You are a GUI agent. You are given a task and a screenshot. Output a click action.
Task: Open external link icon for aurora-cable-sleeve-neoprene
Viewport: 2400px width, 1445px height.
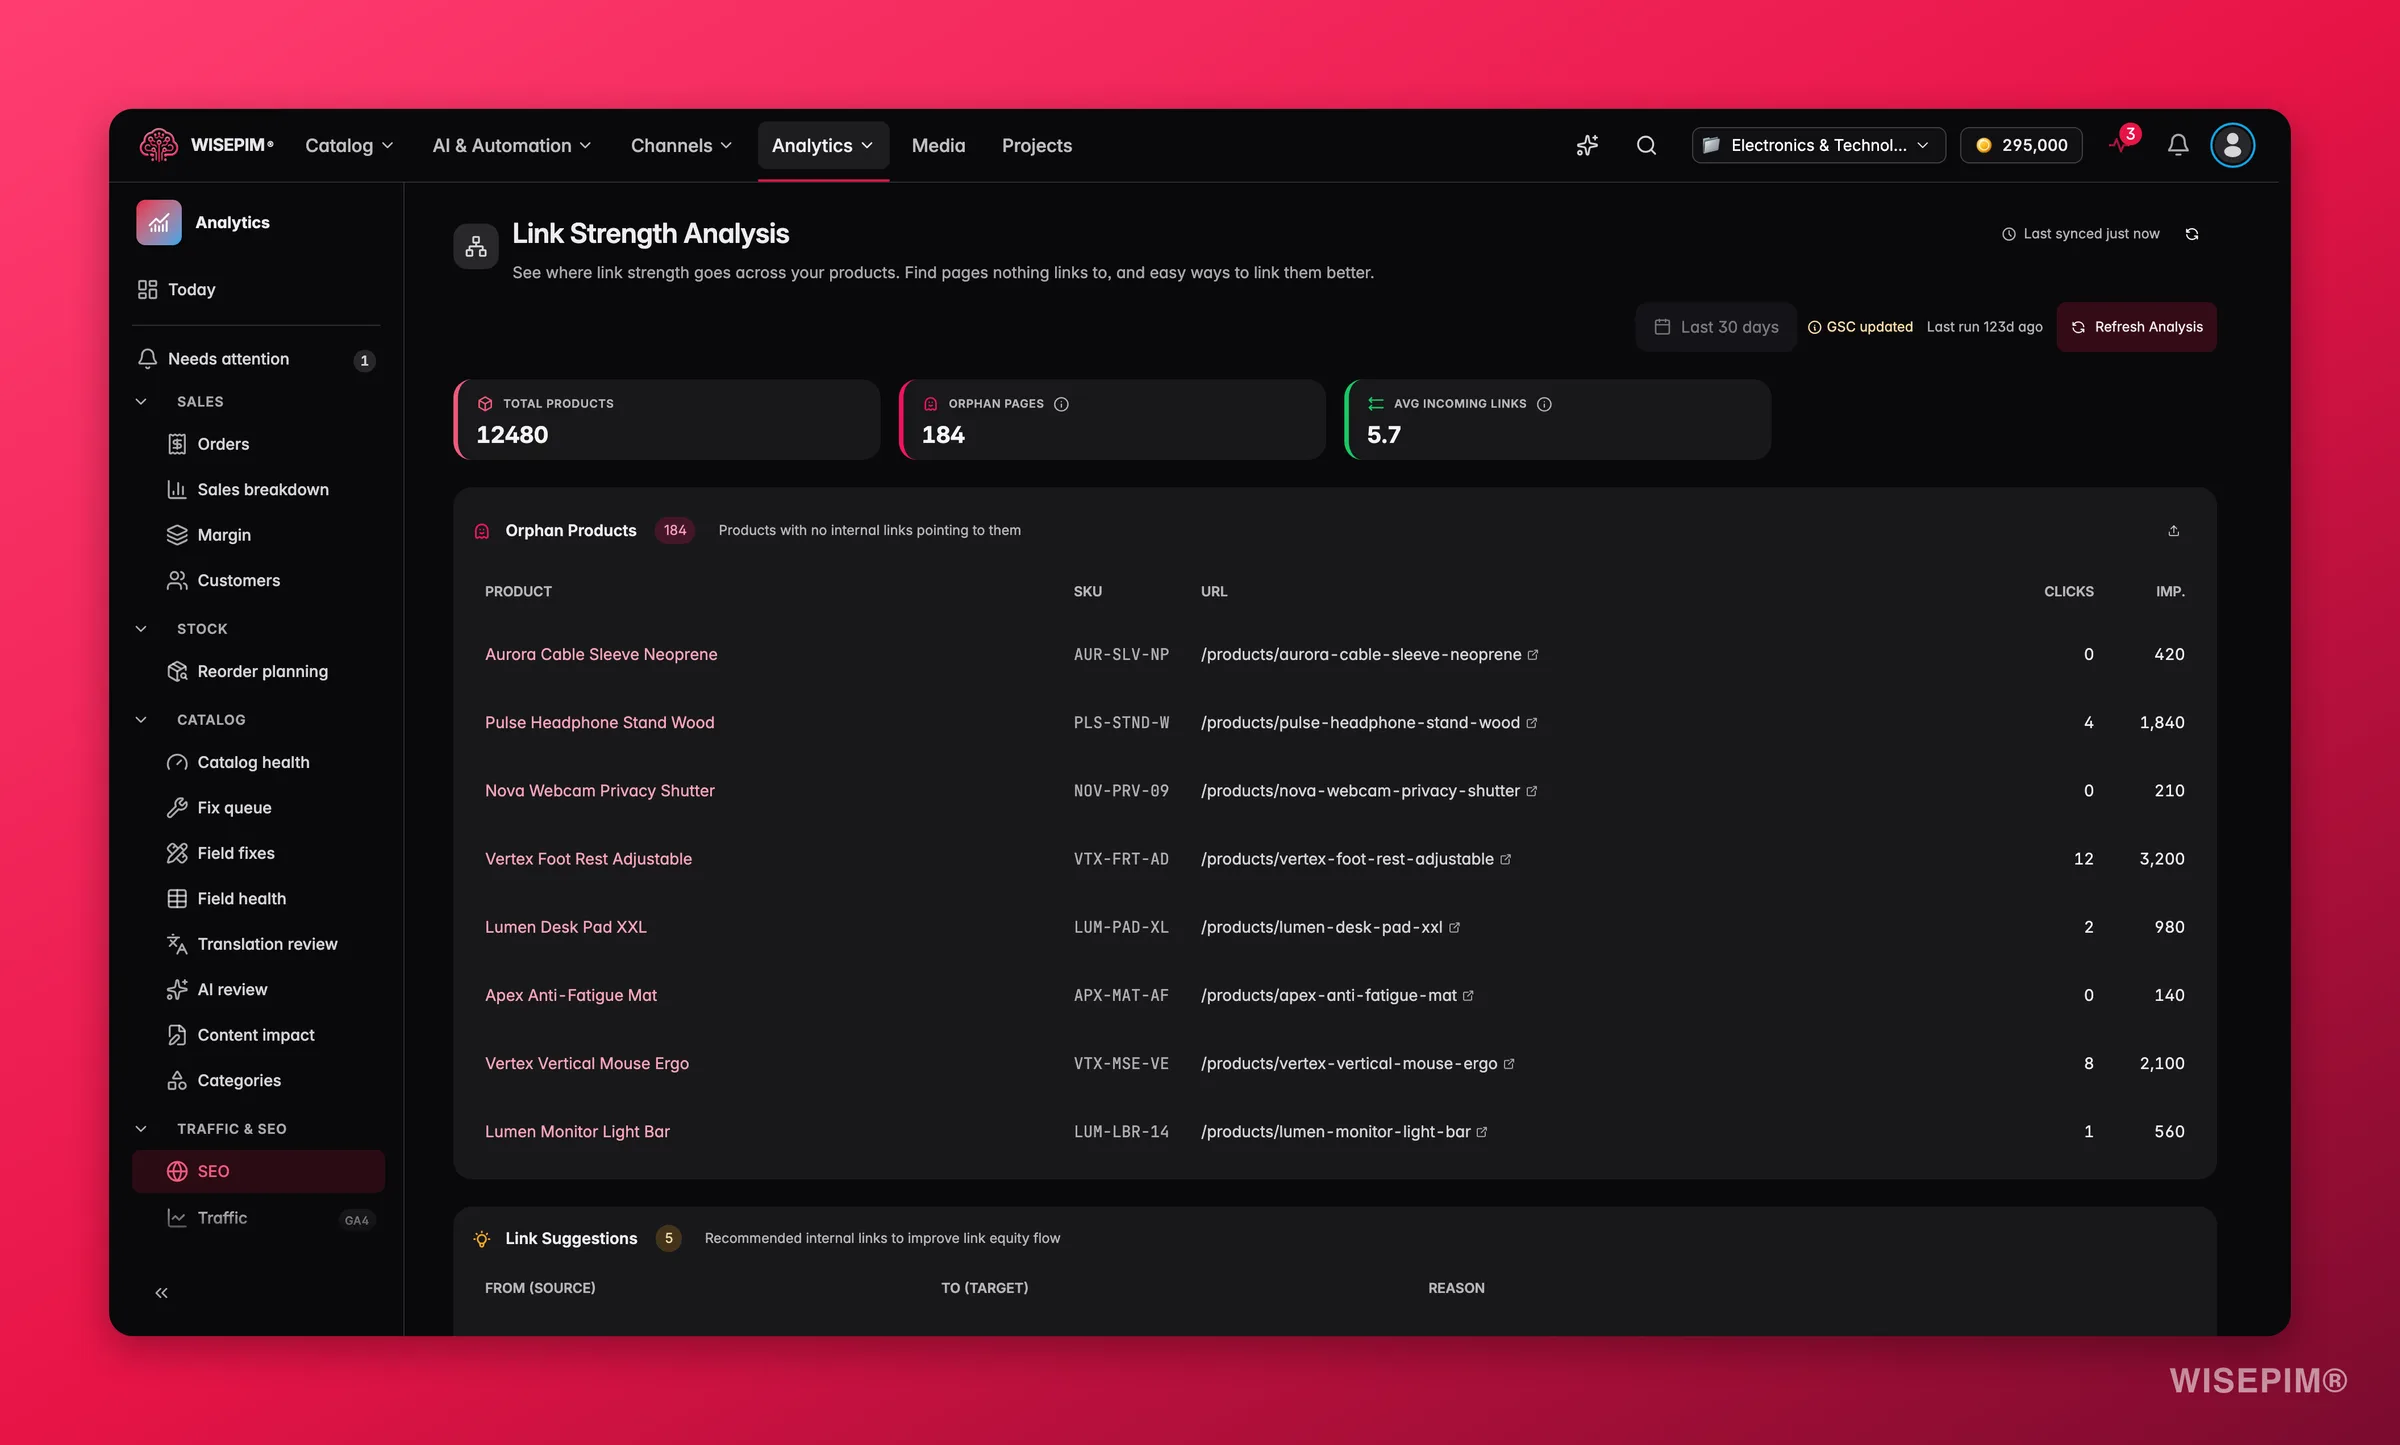pos(1533,655)
